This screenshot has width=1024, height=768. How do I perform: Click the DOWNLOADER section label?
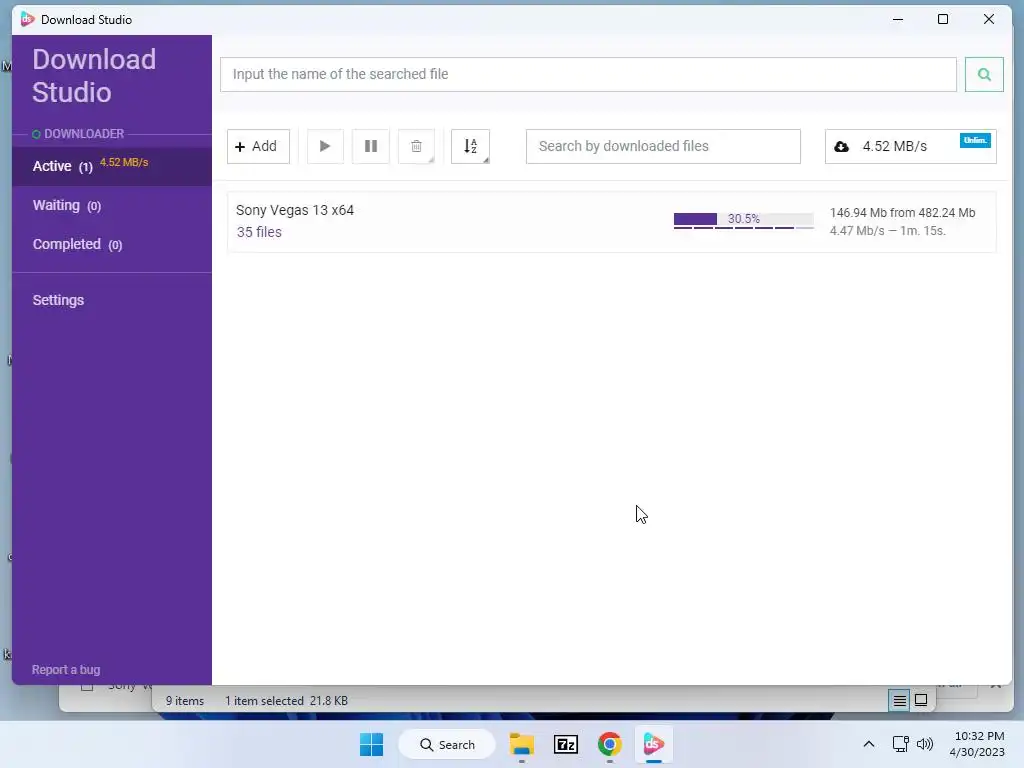(84, 134)
